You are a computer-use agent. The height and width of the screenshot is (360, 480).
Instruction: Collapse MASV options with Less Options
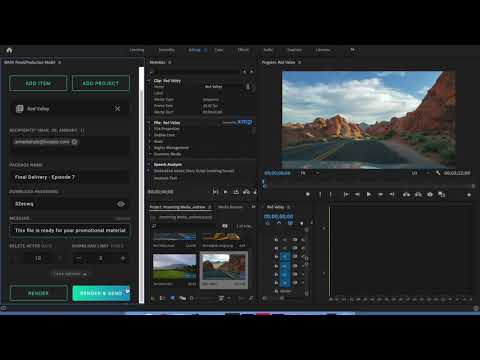[x=70, y=274]
